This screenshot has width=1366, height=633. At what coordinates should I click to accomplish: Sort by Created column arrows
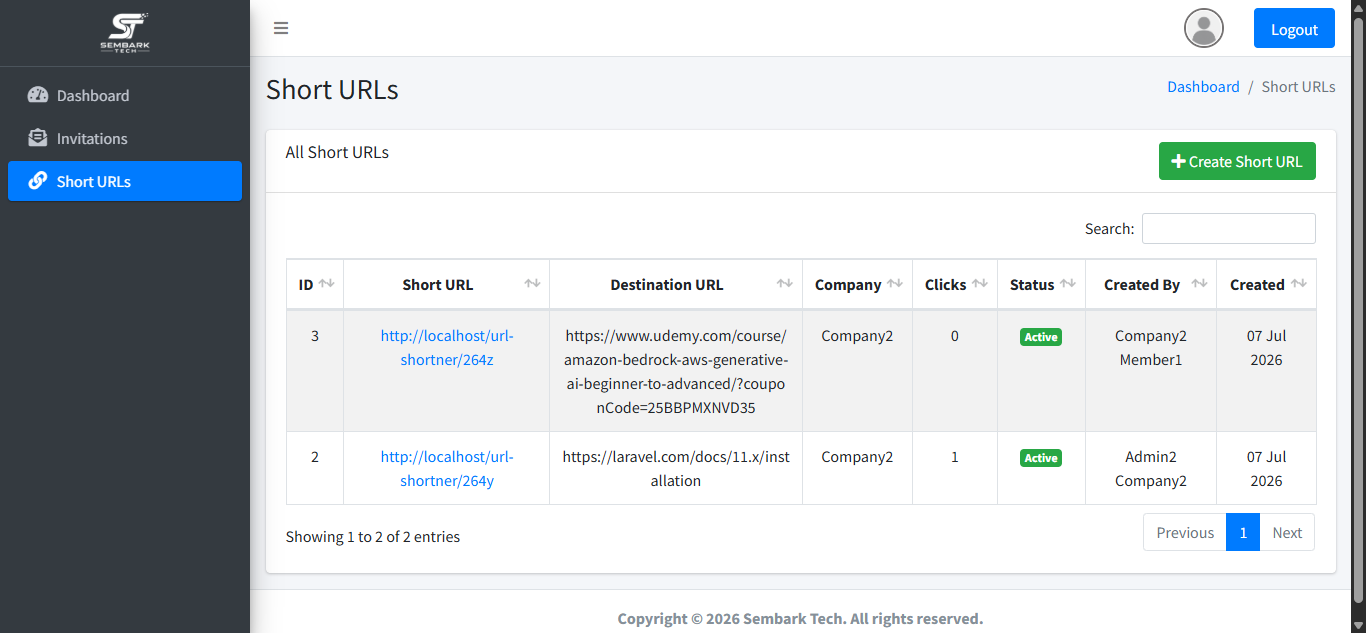[x=1299, y=284]
